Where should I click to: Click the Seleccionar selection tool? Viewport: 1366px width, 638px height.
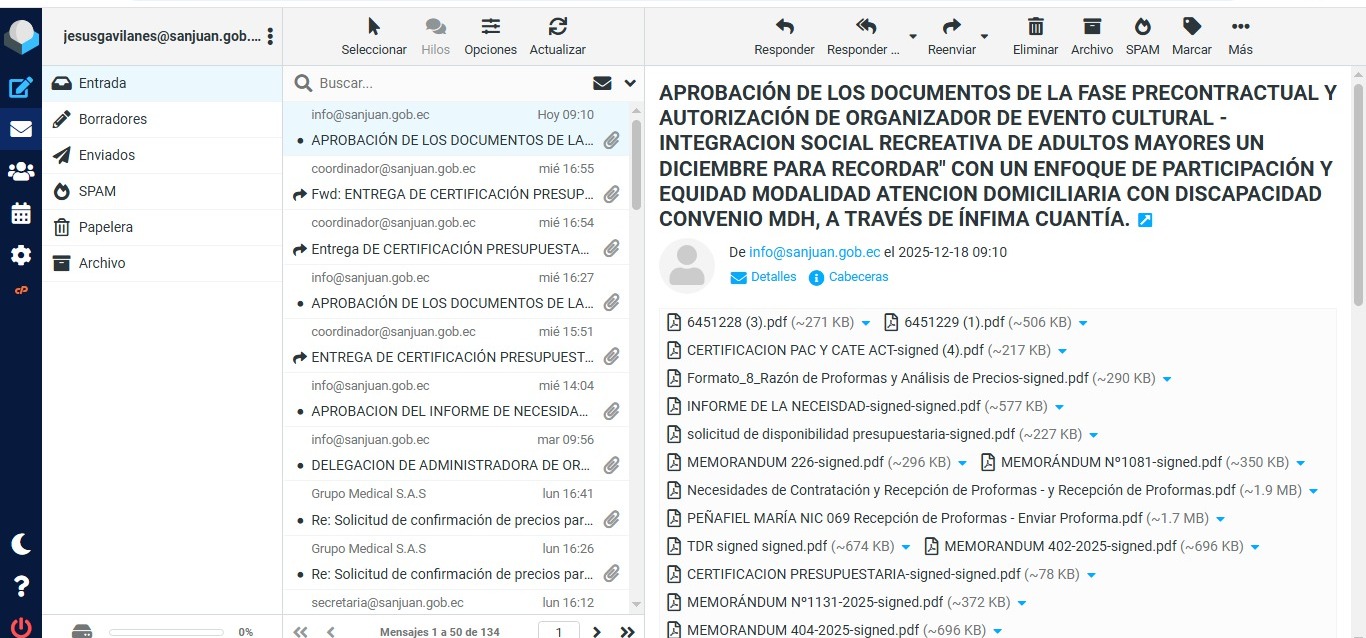click(374, 36)
